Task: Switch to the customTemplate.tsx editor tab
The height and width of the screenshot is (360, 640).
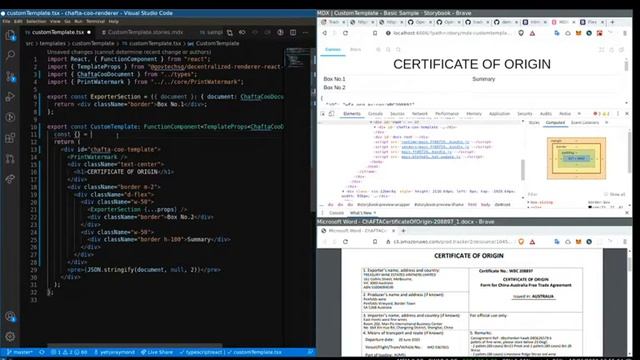Action: pos(58,32)
